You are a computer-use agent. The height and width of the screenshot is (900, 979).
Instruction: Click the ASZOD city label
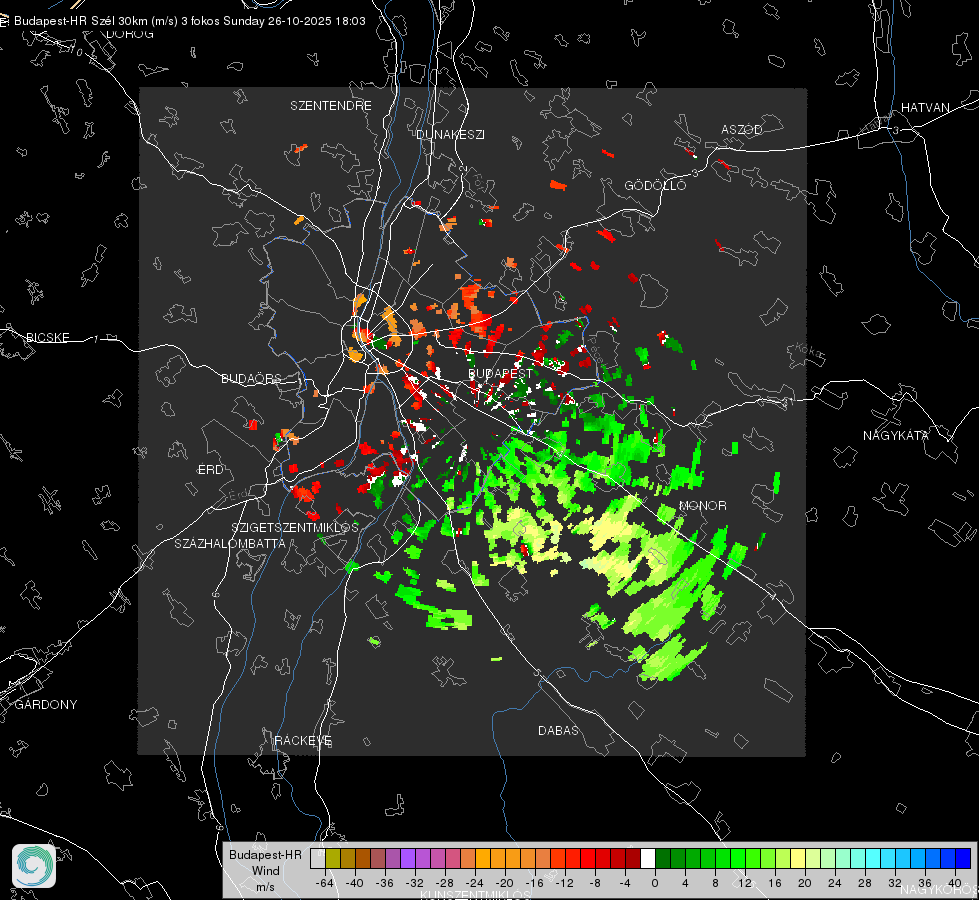(x=742, y=129)
